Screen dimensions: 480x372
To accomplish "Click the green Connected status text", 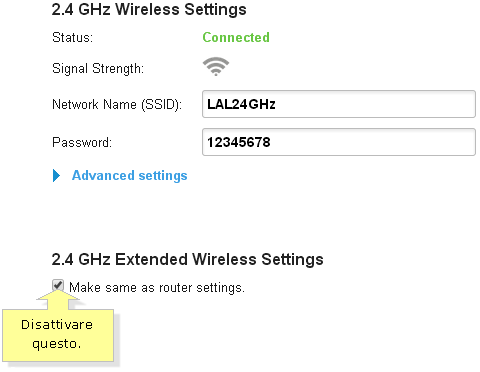I will pyautogui.click(x=236, y=37).
